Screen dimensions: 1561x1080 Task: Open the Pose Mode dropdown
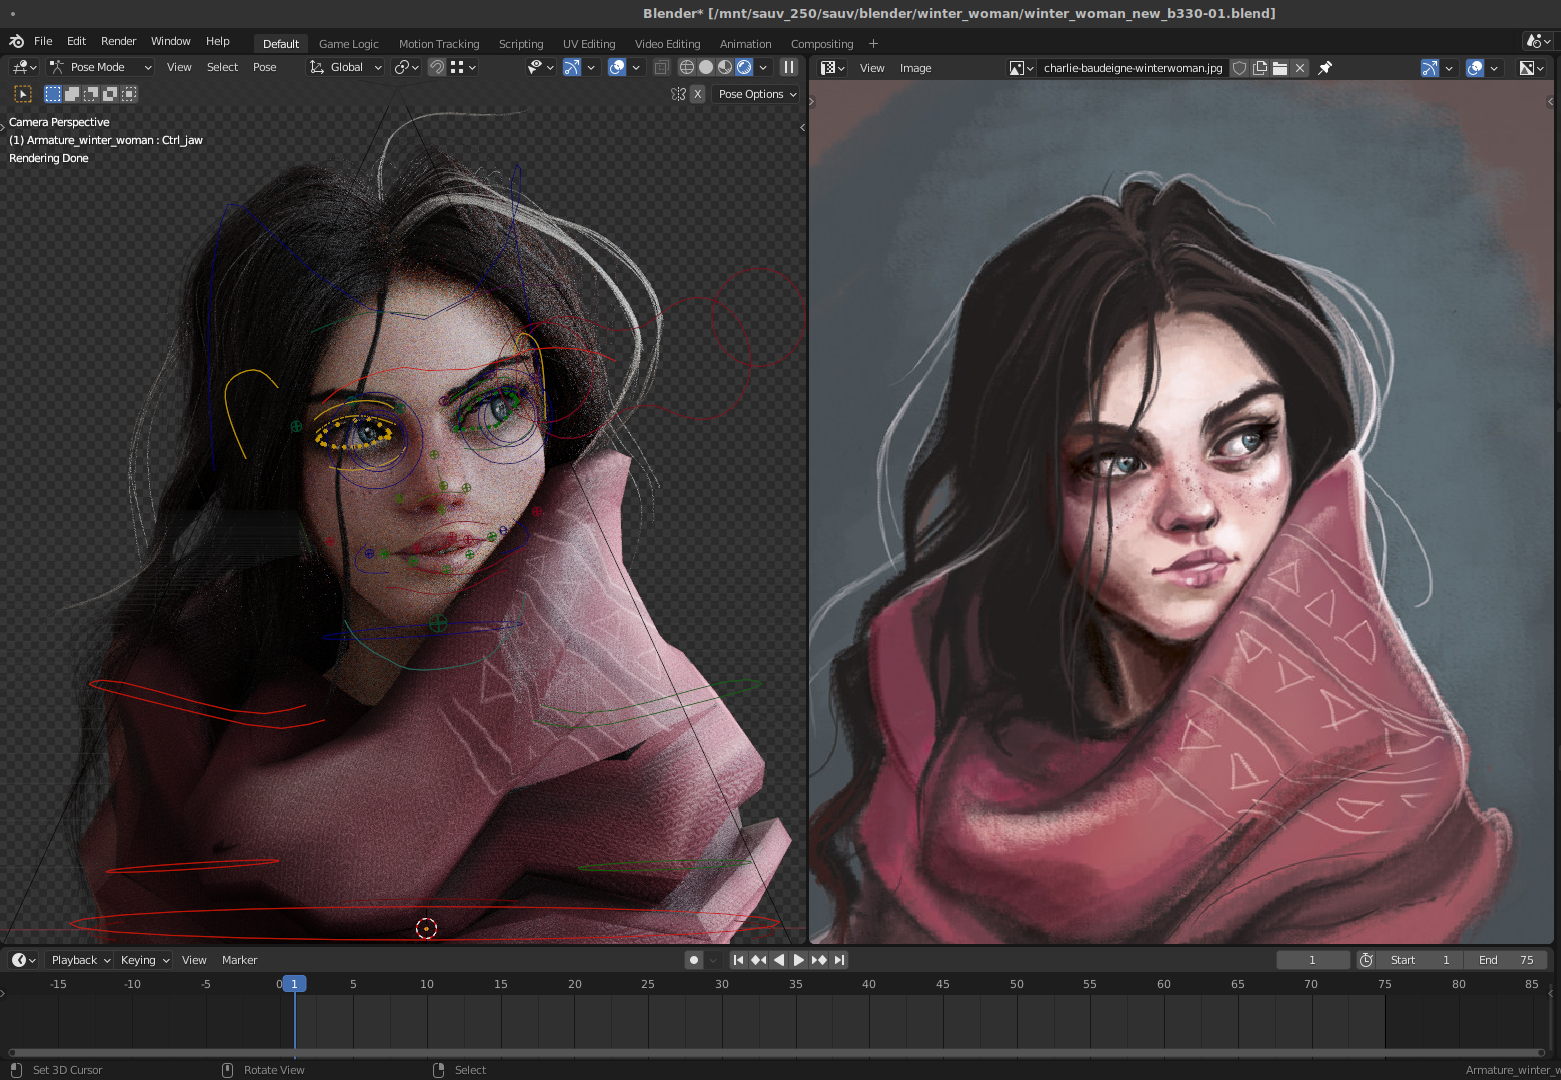[x=100, y=67]
